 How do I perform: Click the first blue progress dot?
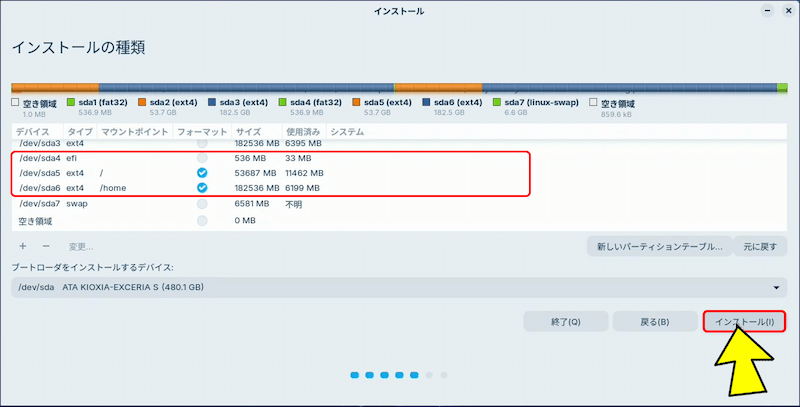point(355,376)
